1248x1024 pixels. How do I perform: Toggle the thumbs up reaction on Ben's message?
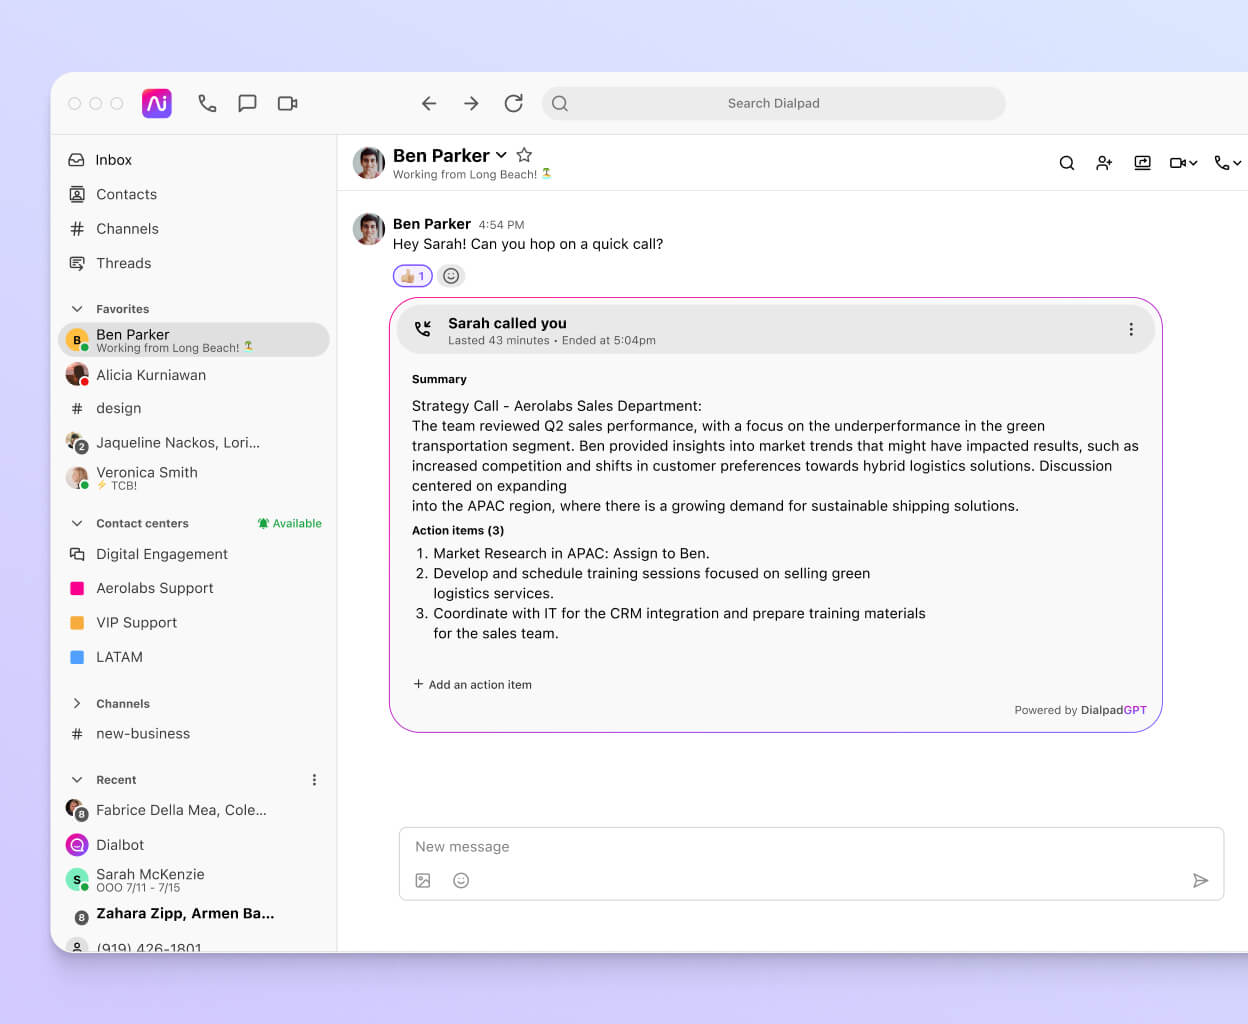coord(412,275)
